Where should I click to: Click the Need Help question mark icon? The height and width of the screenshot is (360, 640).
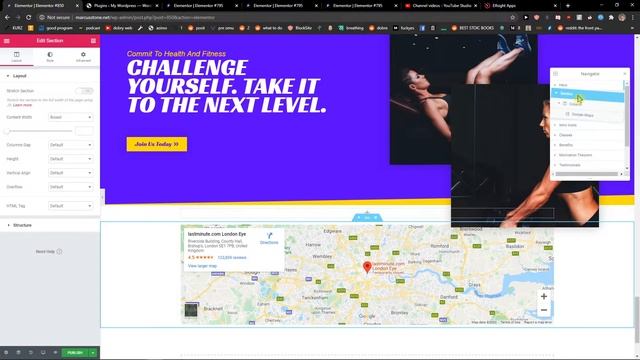pos(59,251)
